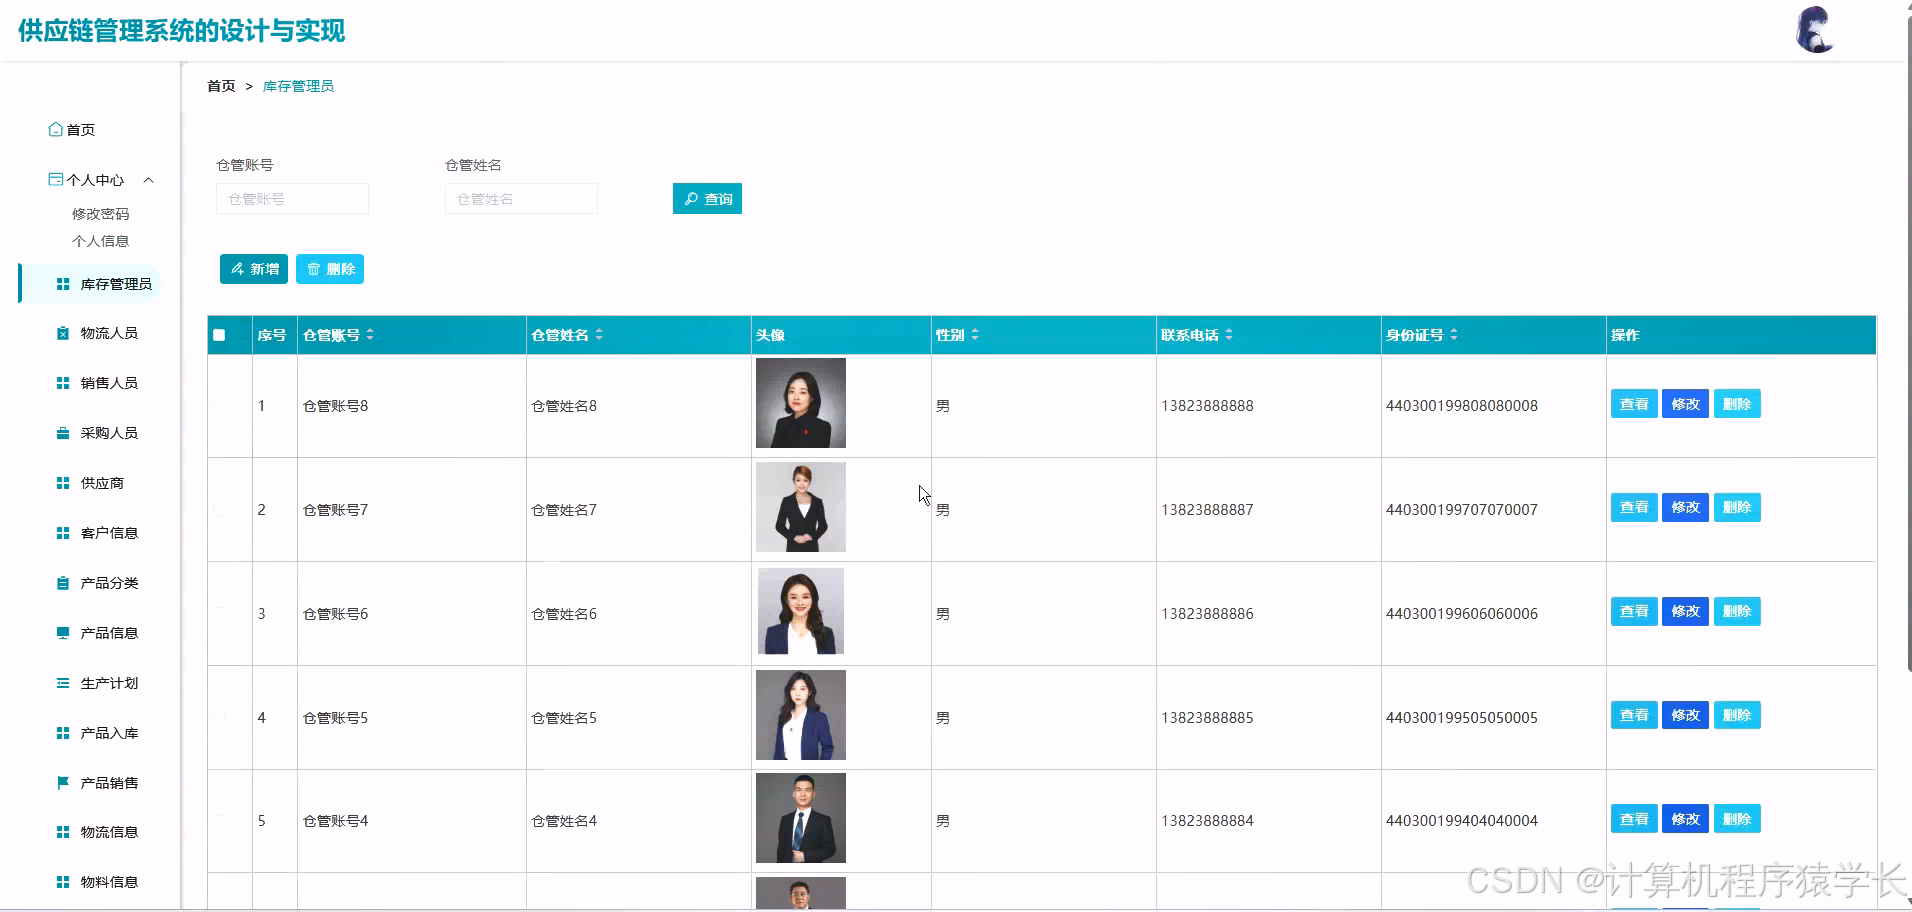Click the 产品信息 monitor icon
1912x912 pixels.
(x=63, y=633)
